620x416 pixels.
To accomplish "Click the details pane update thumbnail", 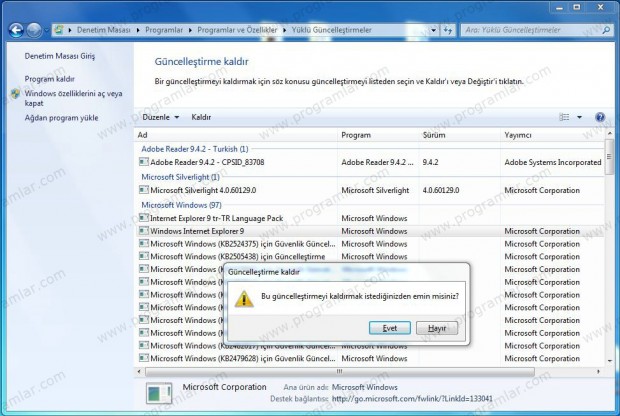I will [159, 393].
